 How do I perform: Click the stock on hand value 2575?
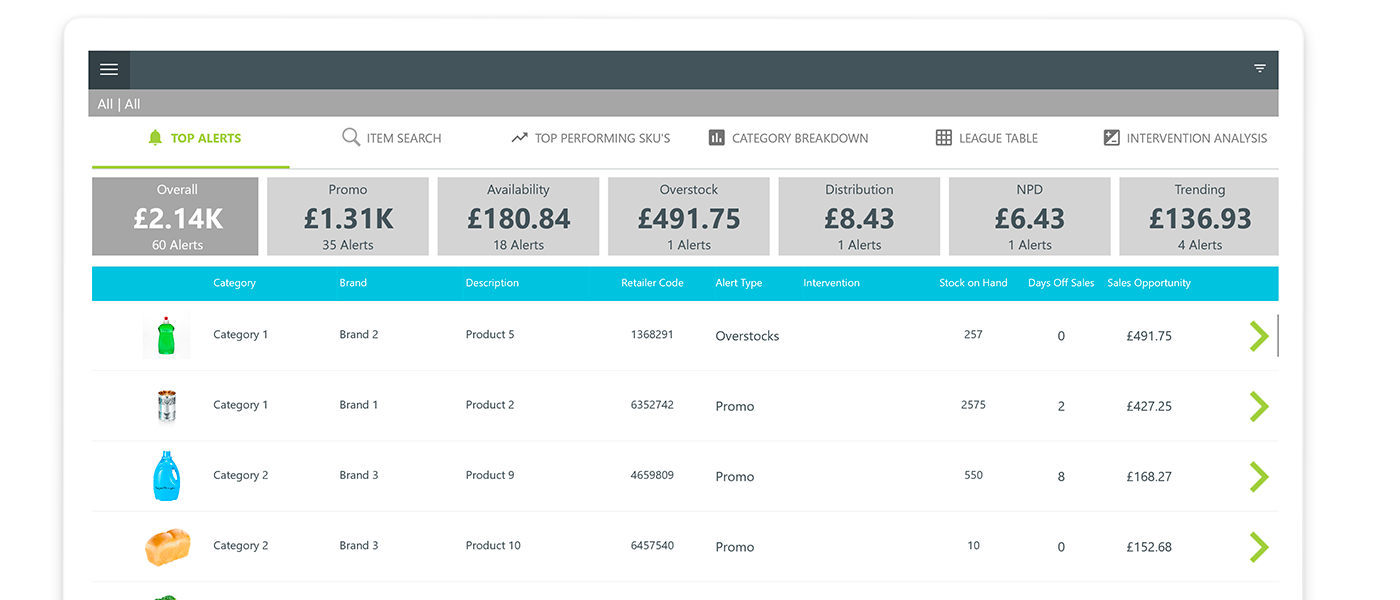point(973,405)
